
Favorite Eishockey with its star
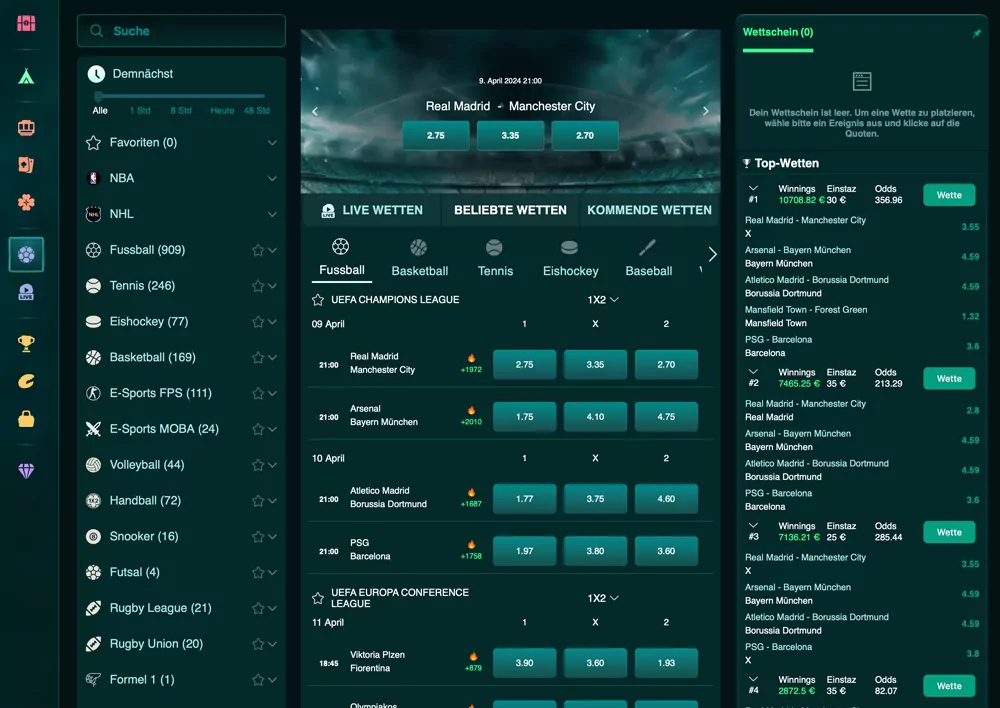pos(258,321)
